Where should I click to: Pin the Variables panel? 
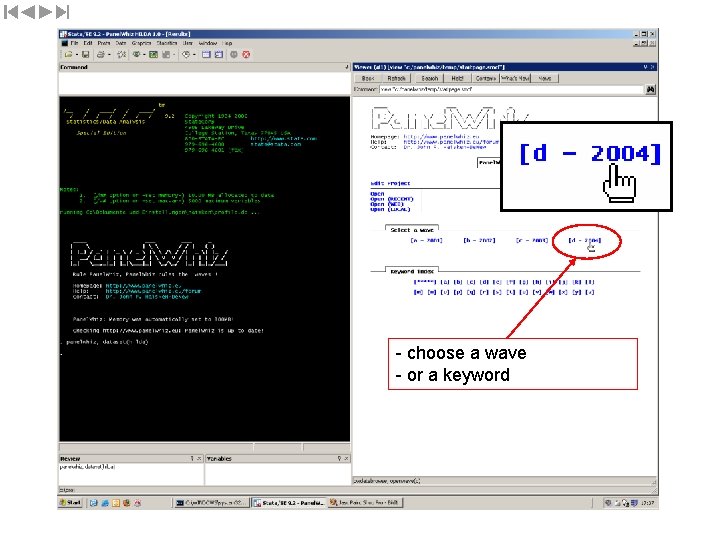click(x=339, y=458)
